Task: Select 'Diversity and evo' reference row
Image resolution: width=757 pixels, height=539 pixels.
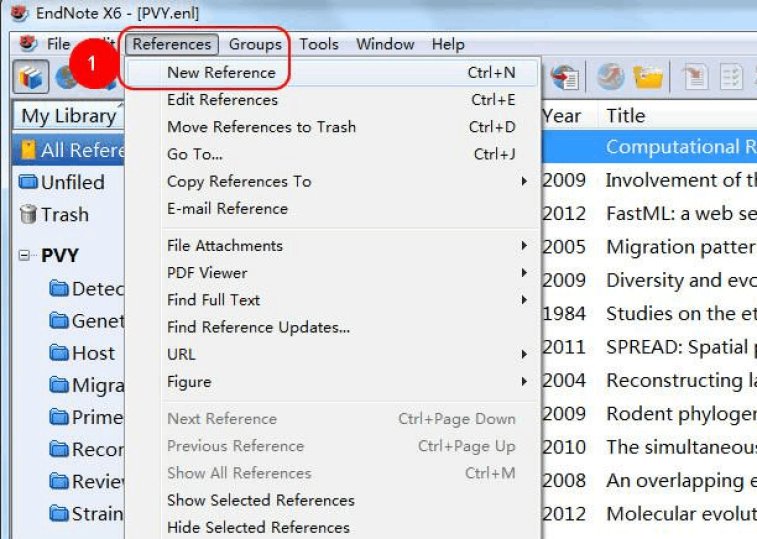Action: 649,280
